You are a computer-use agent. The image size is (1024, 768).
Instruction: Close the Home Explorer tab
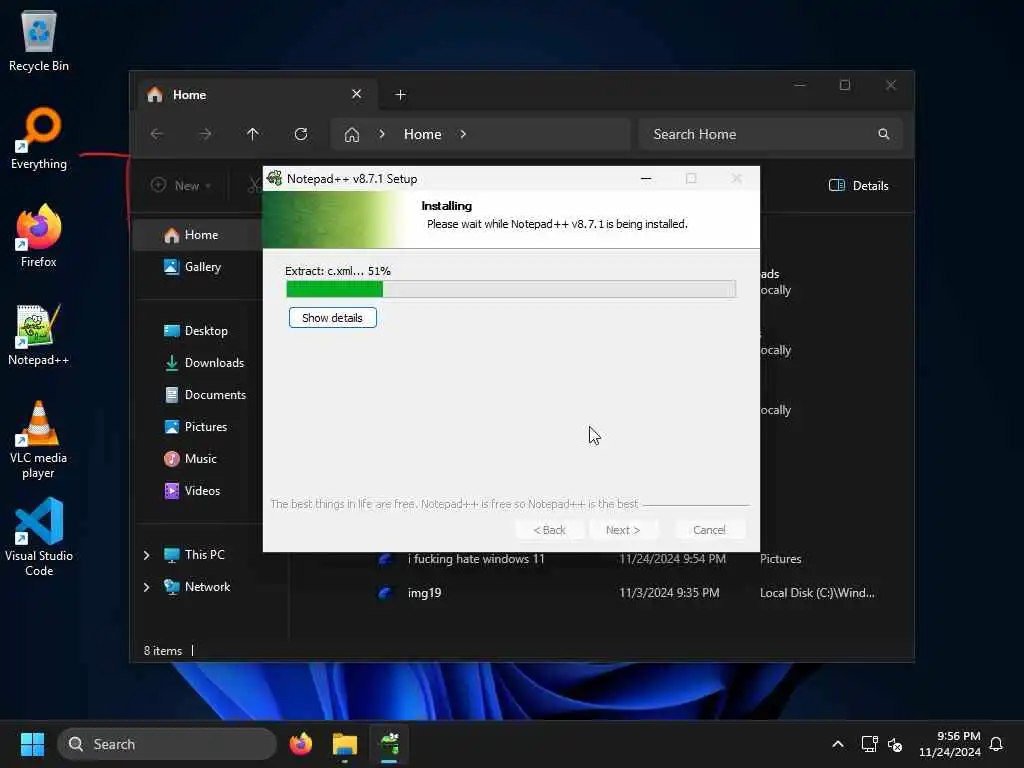(357, 94)
